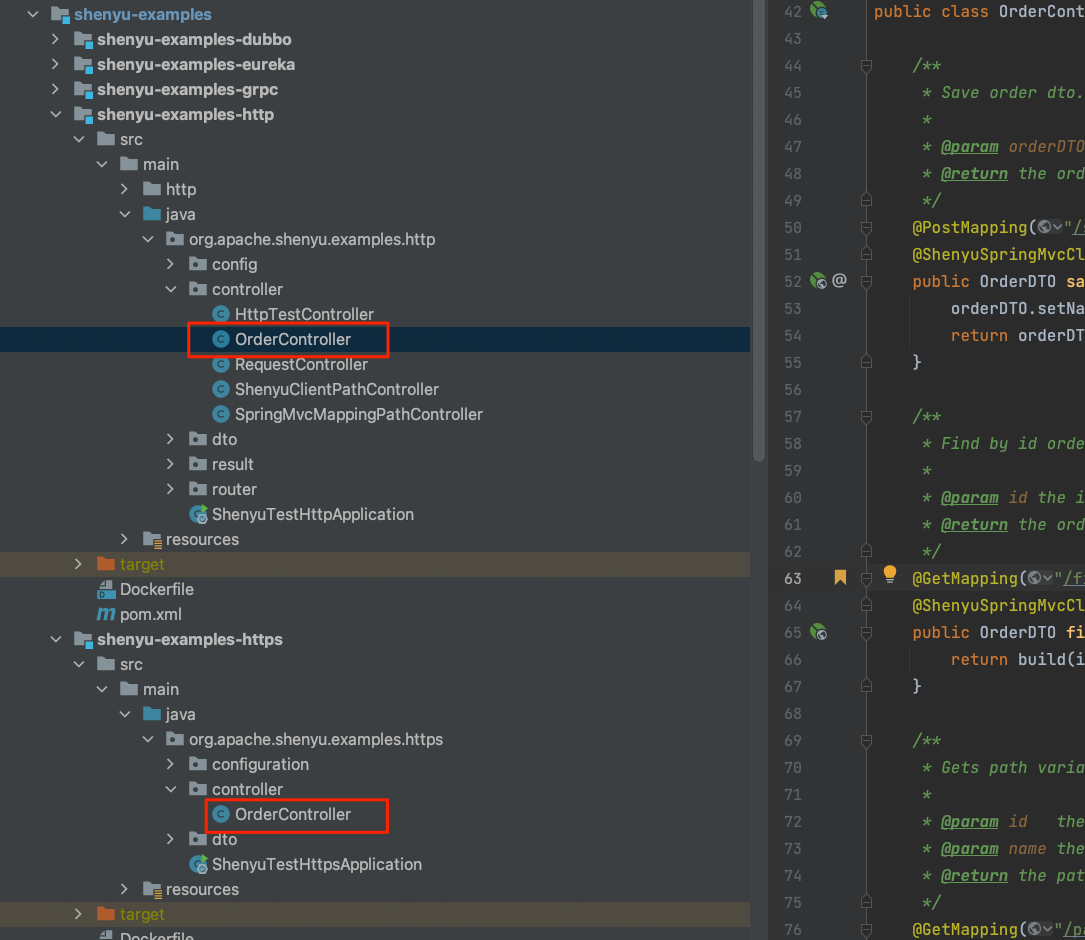The image size is (1085, 940).
Task: Click the project tree vertical scrollbar
Action: [758, 231]
